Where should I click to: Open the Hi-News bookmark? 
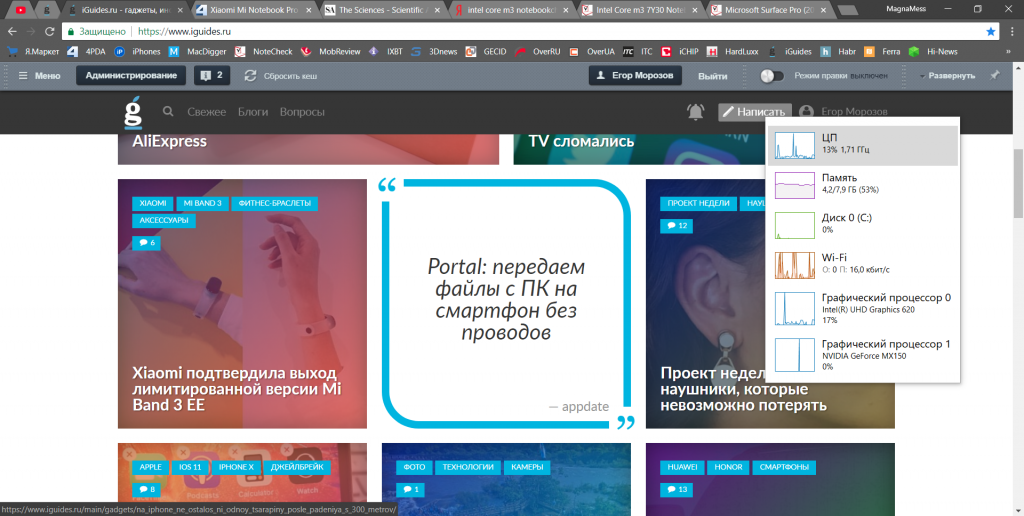click(933, 52)
